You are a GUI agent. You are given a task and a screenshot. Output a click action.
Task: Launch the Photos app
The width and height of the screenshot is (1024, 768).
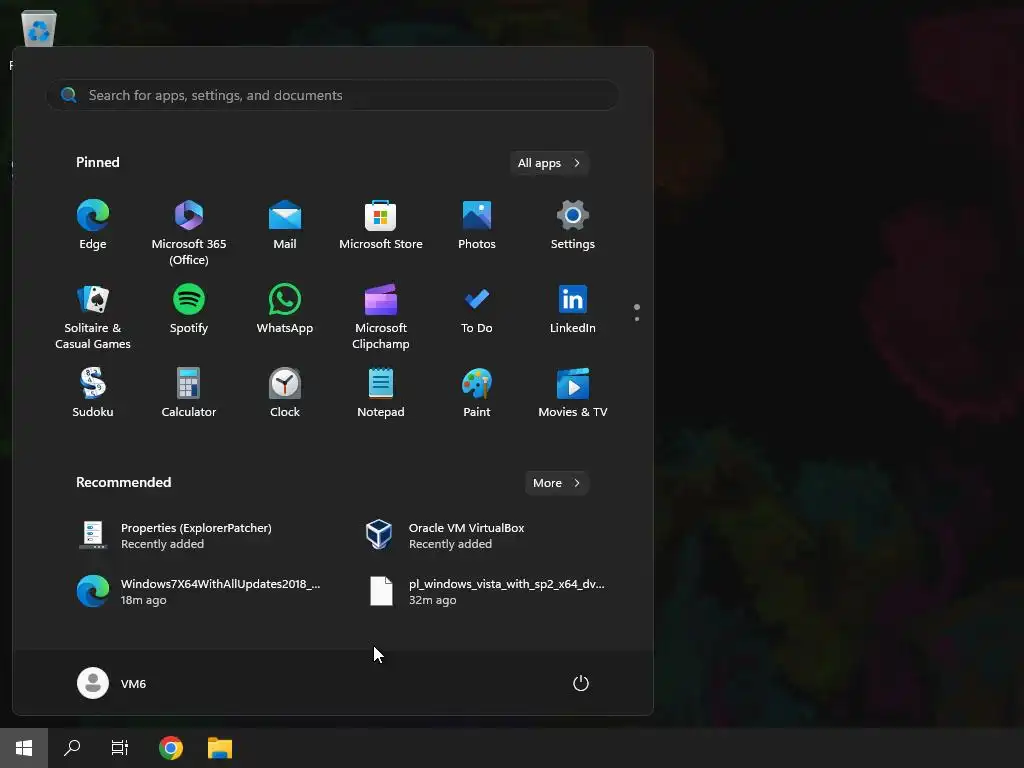[x=477, y=225]
